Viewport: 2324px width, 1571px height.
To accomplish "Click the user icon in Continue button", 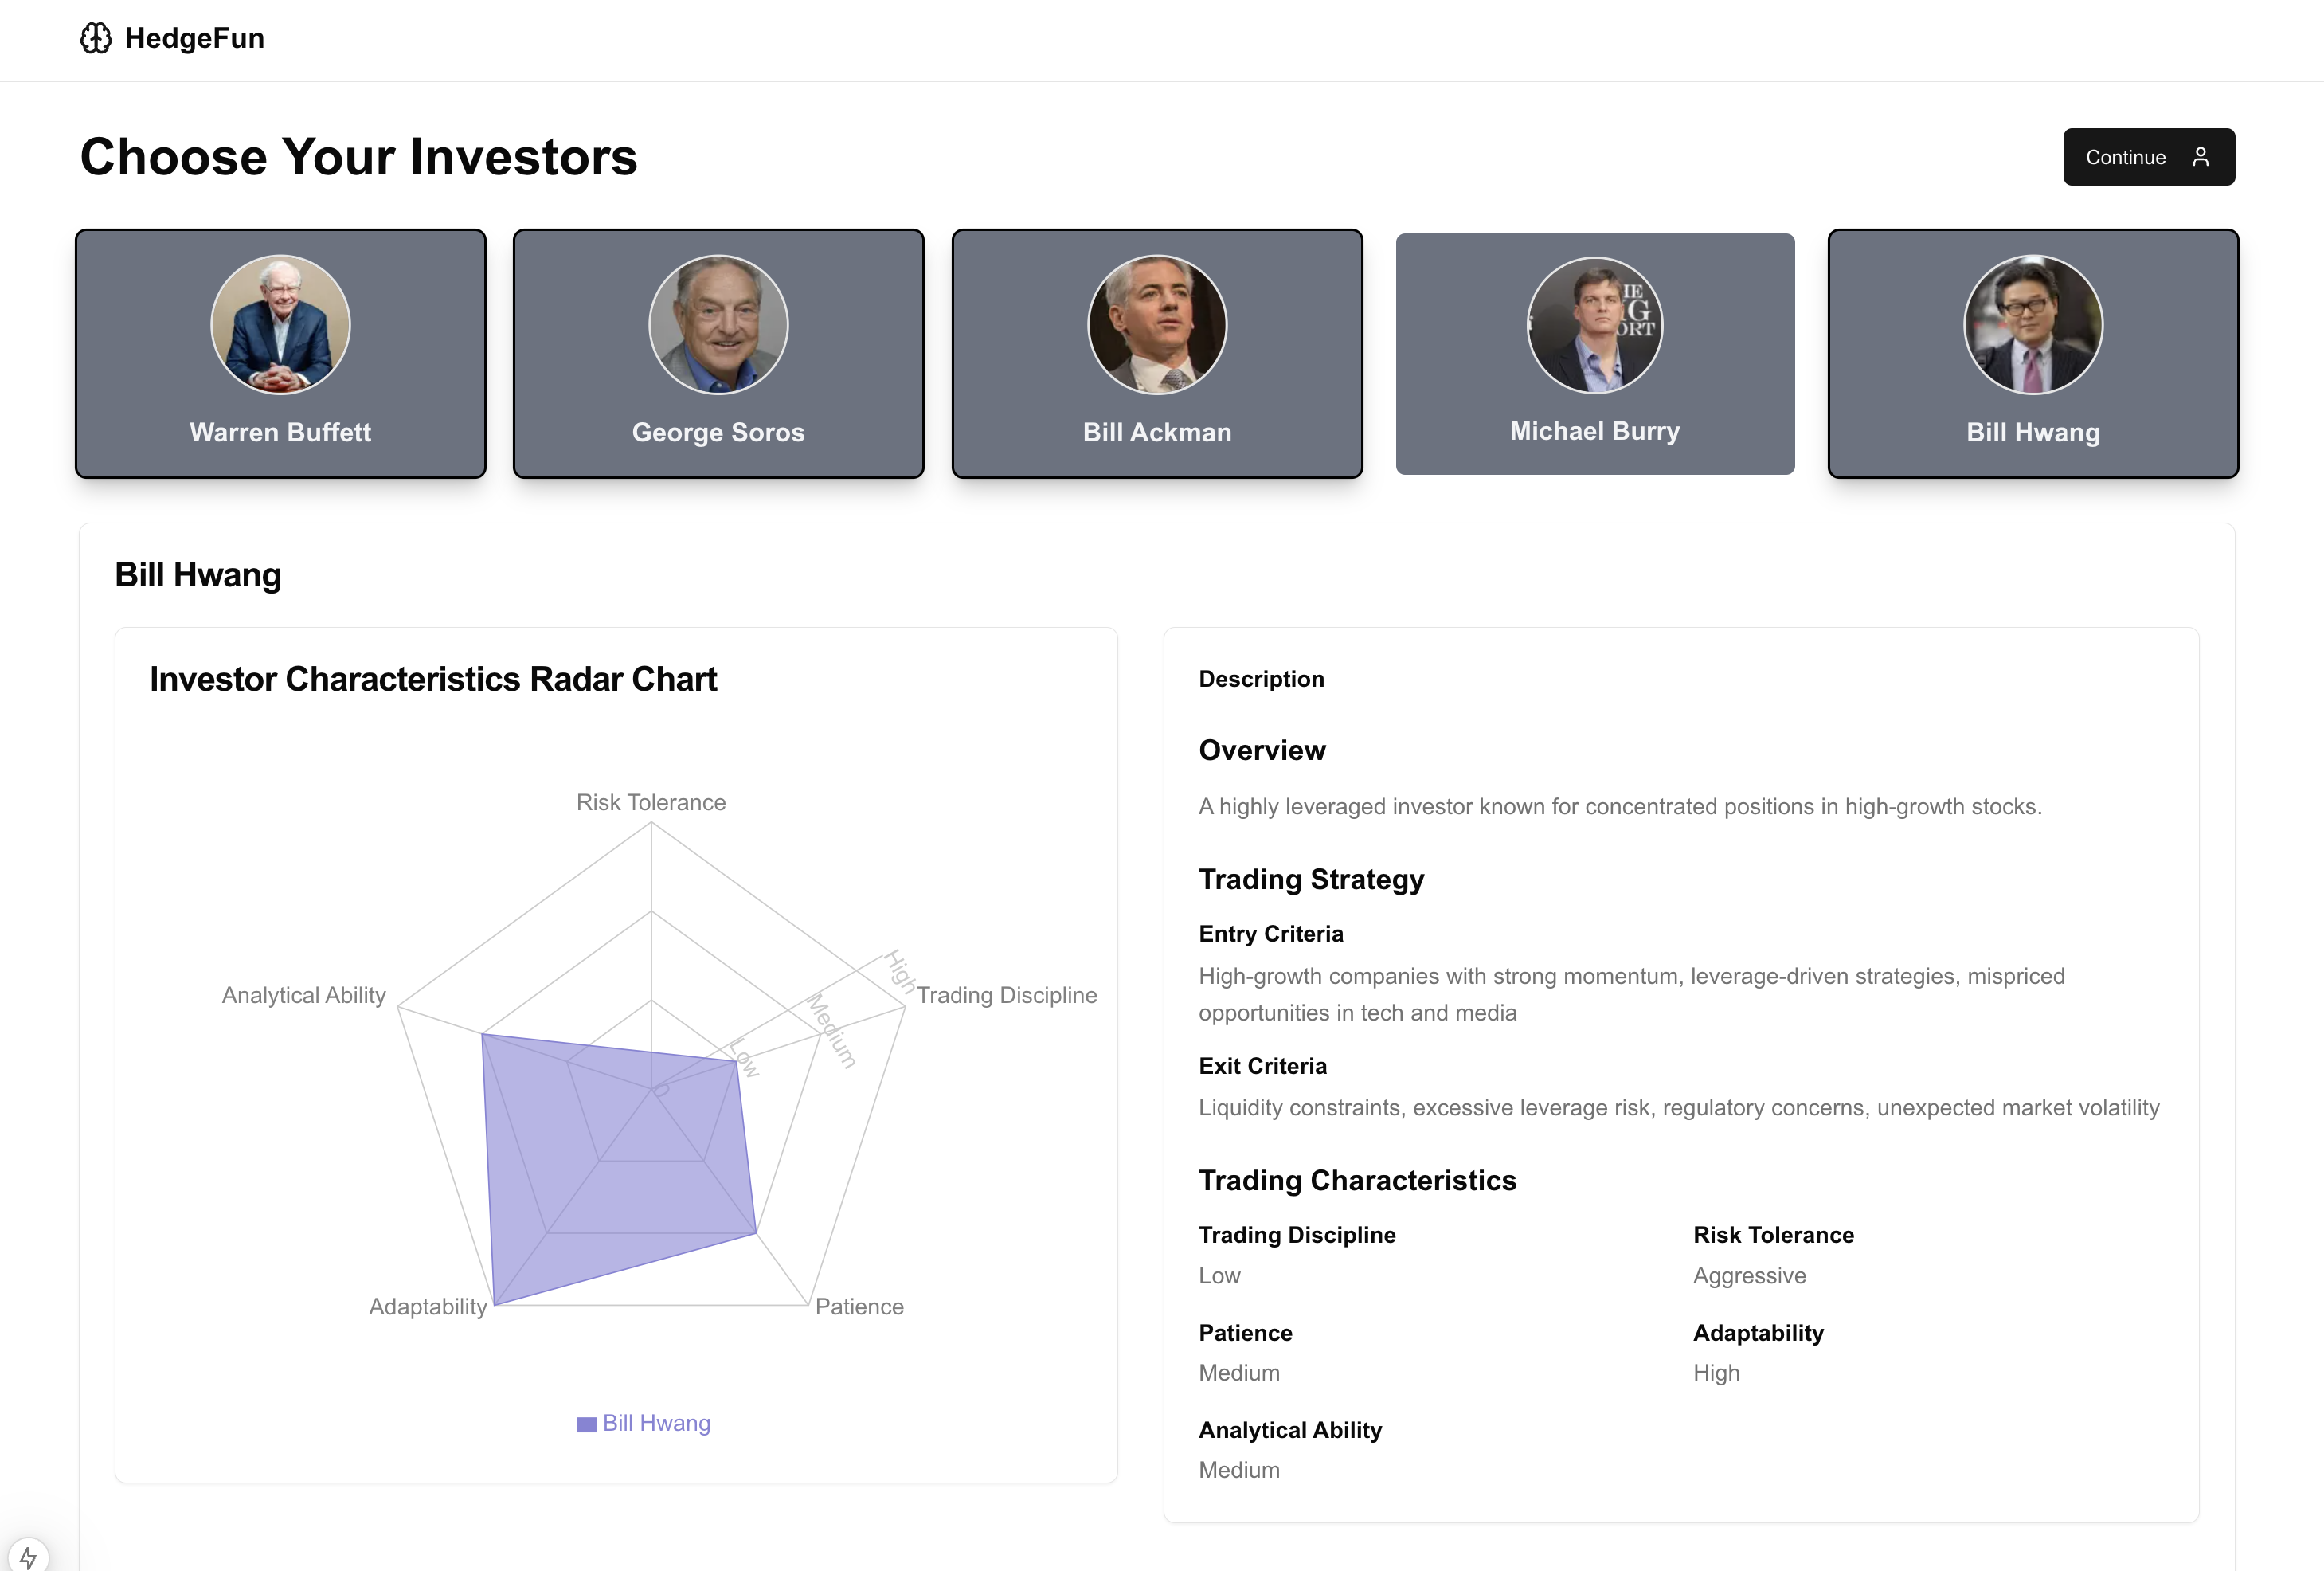I will (2200, 157).
